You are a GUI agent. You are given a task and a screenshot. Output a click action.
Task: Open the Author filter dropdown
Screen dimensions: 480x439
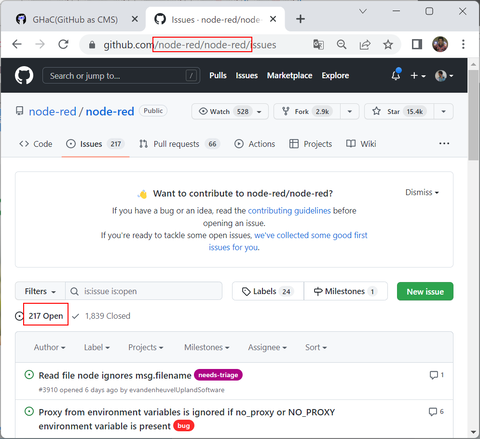[x=49, y=347]
